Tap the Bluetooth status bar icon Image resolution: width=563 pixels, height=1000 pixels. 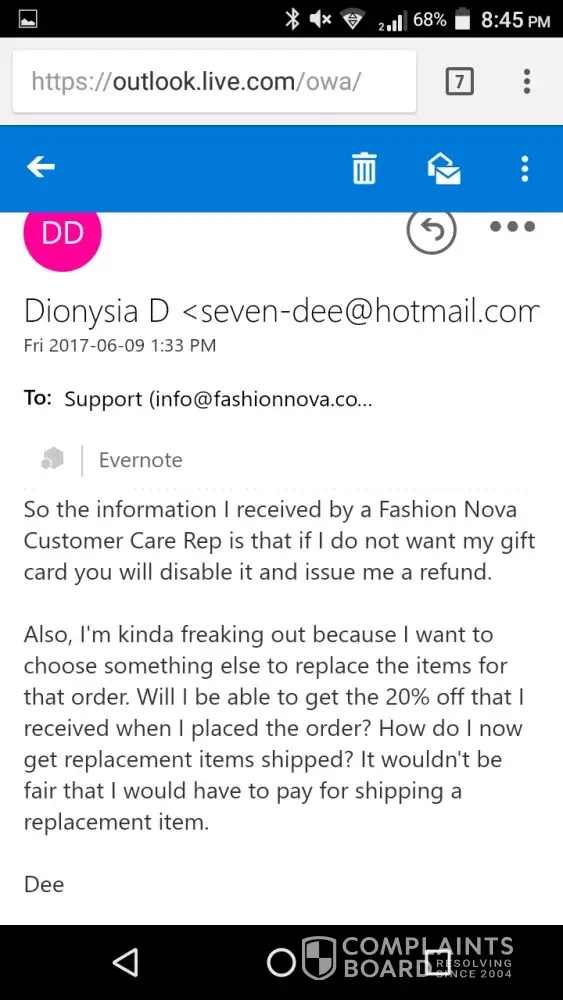point(291,20)
